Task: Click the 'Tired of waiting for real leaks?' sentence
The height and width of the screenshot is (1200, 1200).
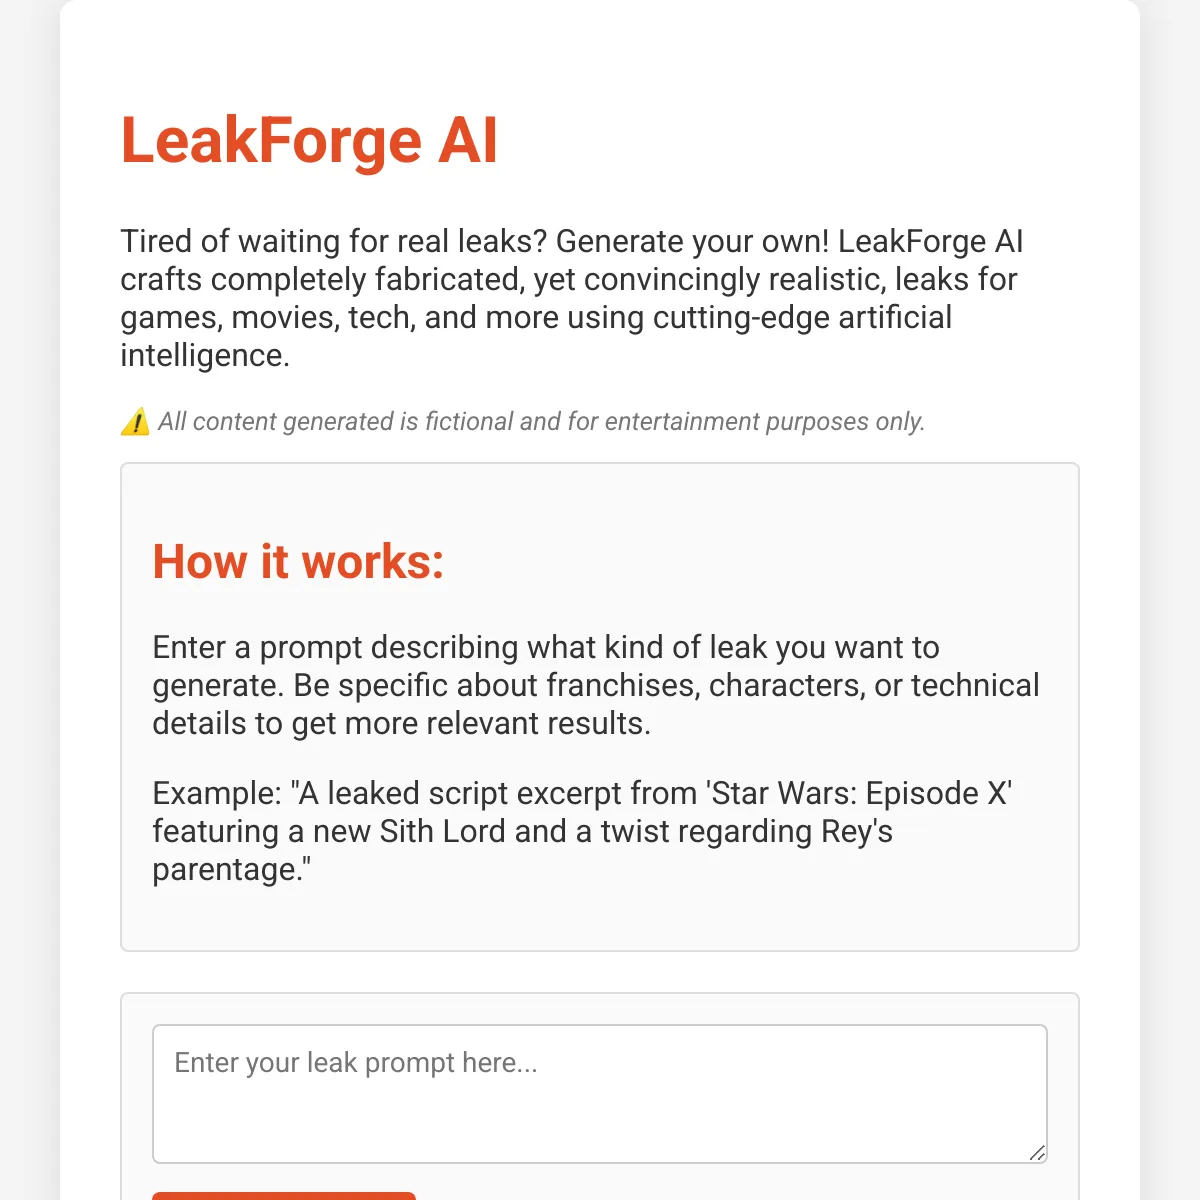Action: tap(334, 241)
